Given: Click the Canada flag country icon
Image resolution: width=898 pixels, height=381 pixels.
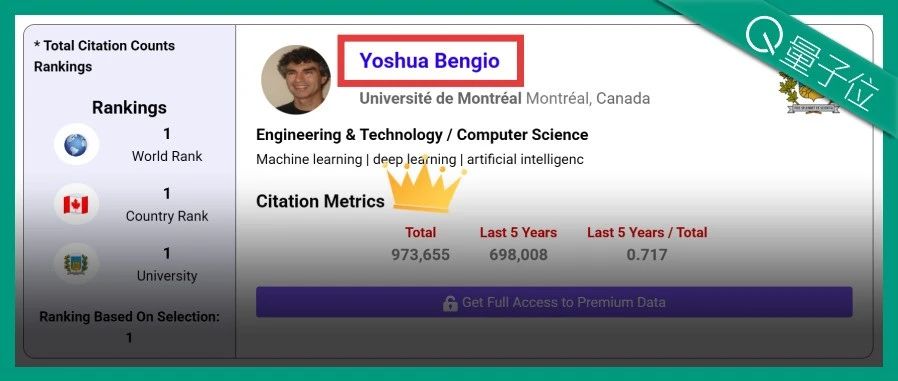Looking at the screenshot, I should (x=76, y=205).
